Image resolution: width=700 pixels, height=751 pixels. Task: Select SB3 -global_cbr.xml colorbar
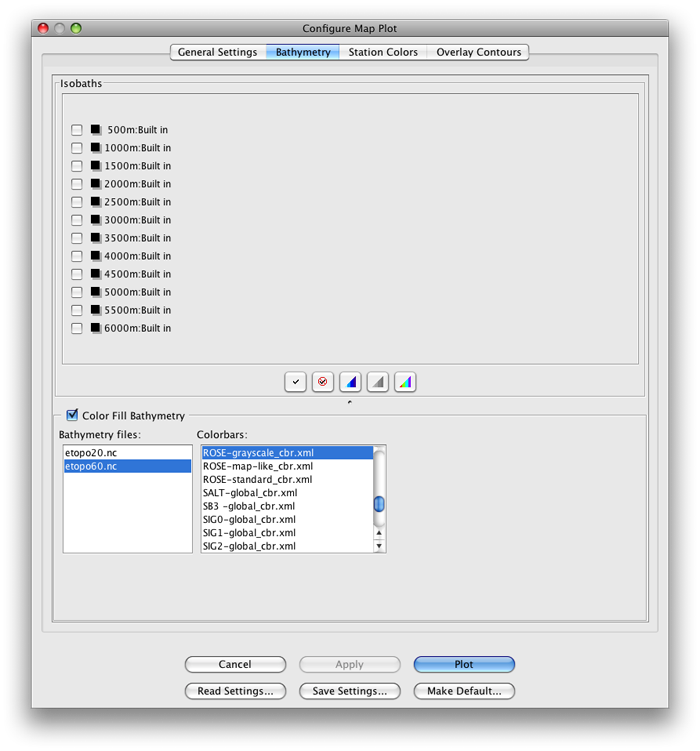[x=287, y=506]
